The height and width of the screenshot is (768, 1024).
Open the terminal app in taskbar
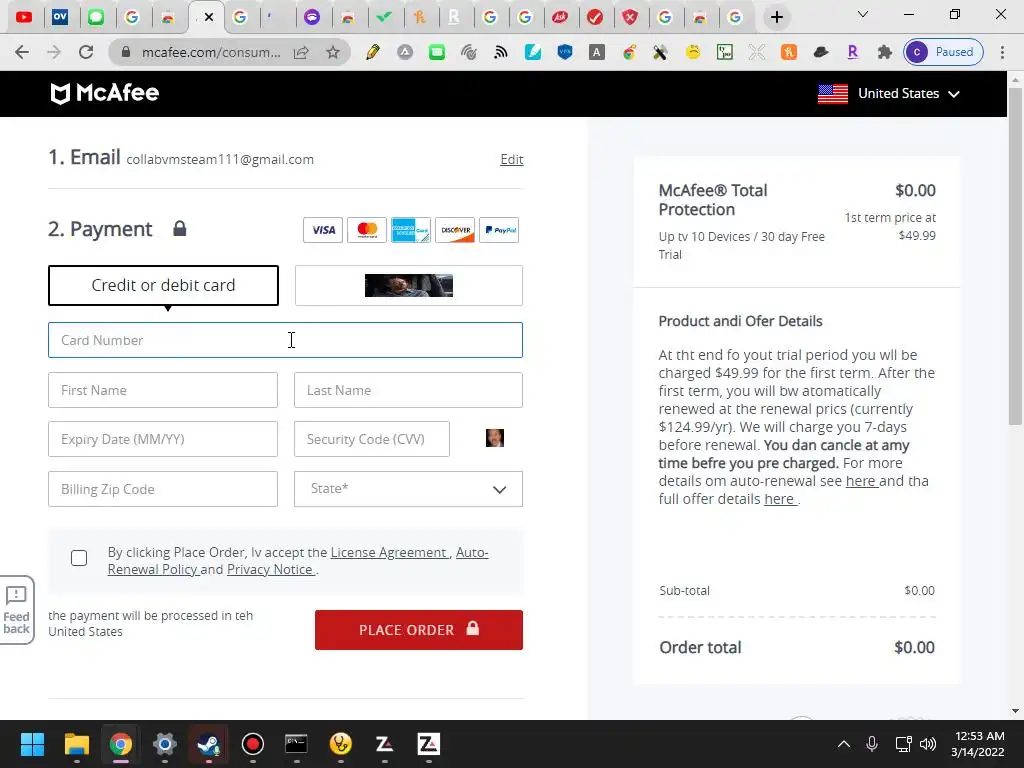tap(296, 744)
